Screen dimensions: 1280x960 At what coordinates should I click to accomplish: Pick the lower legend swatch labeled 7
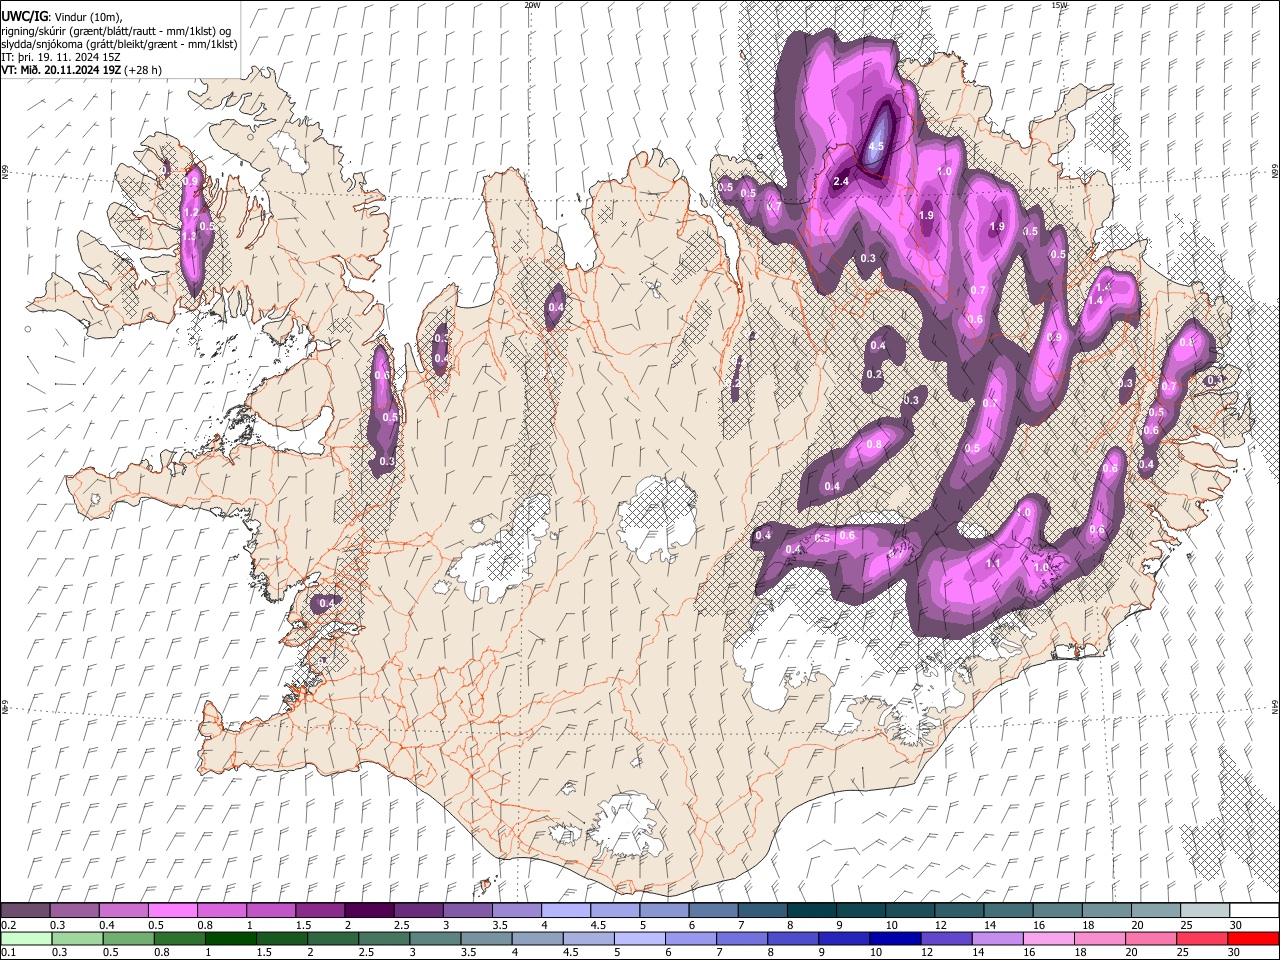pos(741,938)
